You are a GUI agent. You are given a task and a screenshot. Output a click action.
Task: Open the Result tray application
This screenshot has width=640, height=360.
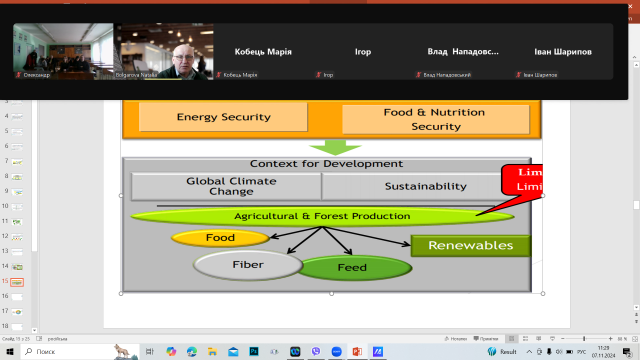[x=502, y=351]
